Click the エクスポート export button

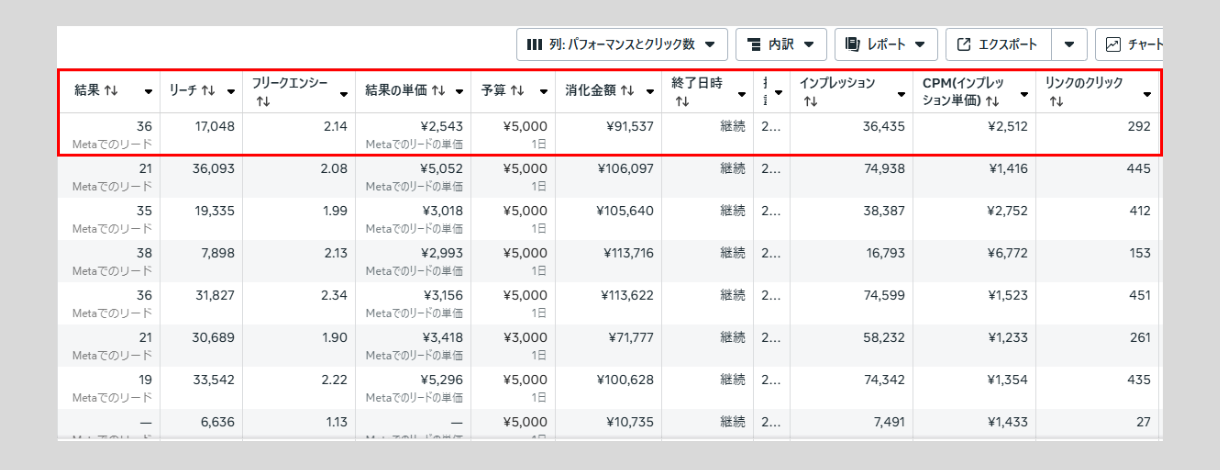[997, 44]
